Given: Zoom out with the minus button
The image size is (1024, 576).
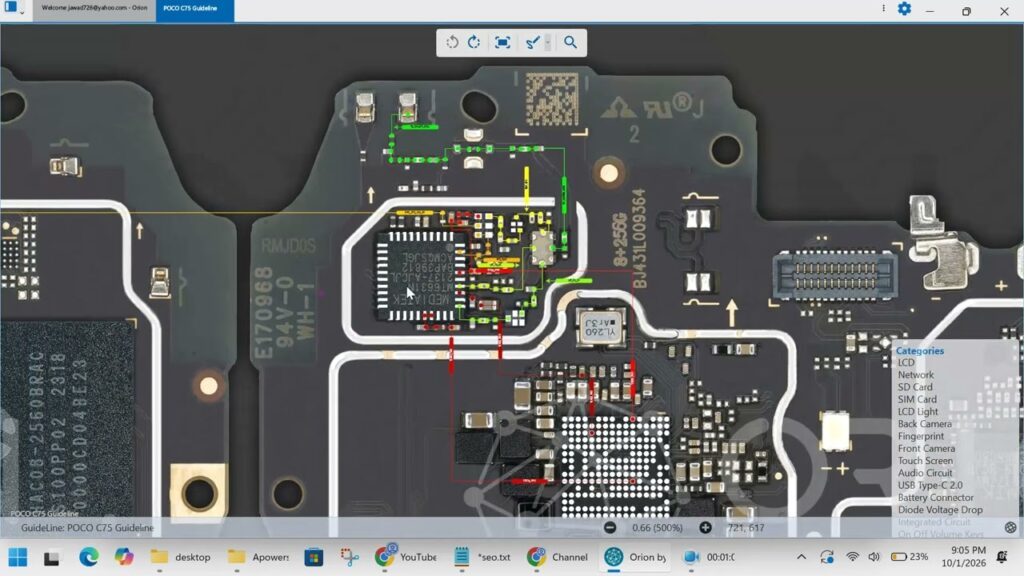Looking at the screenshot, I should click(610, 528).
